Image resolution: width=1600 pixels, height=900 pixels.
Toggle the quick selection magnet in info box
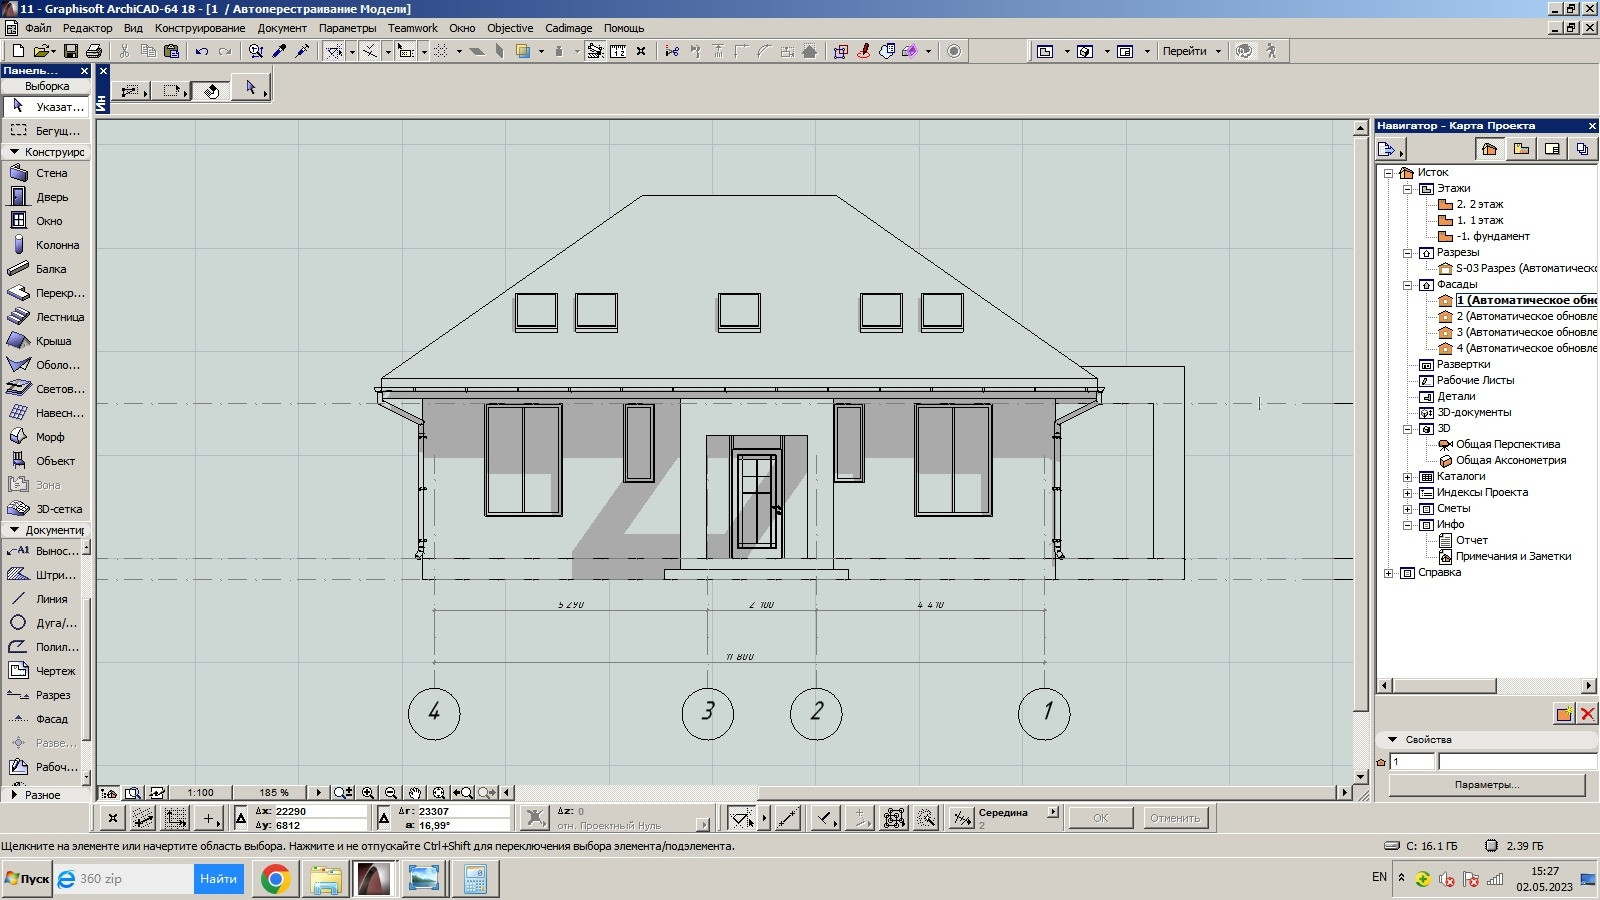point(211,90)
